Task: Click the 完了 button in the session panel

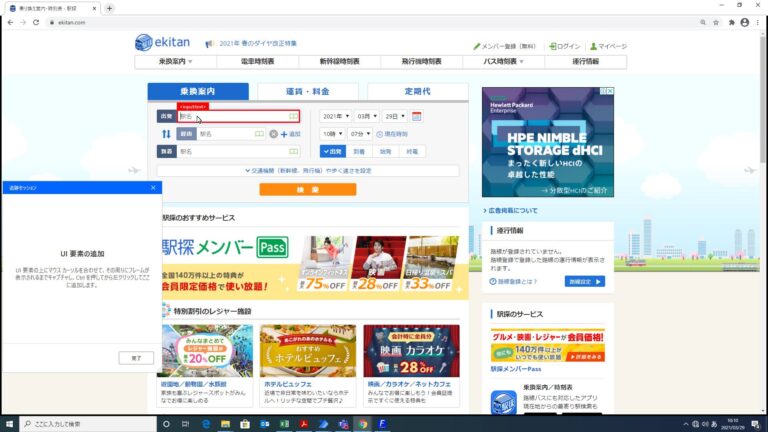Action: point(136,358)
